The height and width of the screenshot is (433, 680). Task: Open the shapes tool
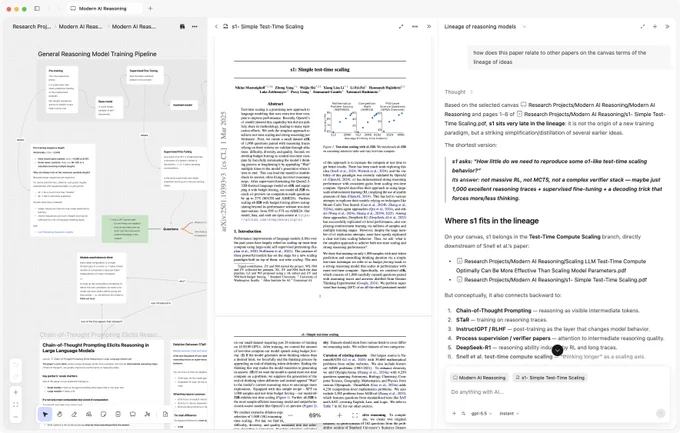[x=89, y=414]
